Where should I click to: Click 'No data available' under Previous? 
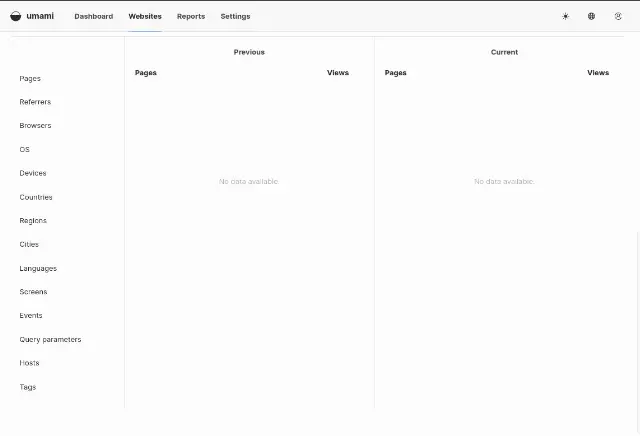tap(249, 181)
